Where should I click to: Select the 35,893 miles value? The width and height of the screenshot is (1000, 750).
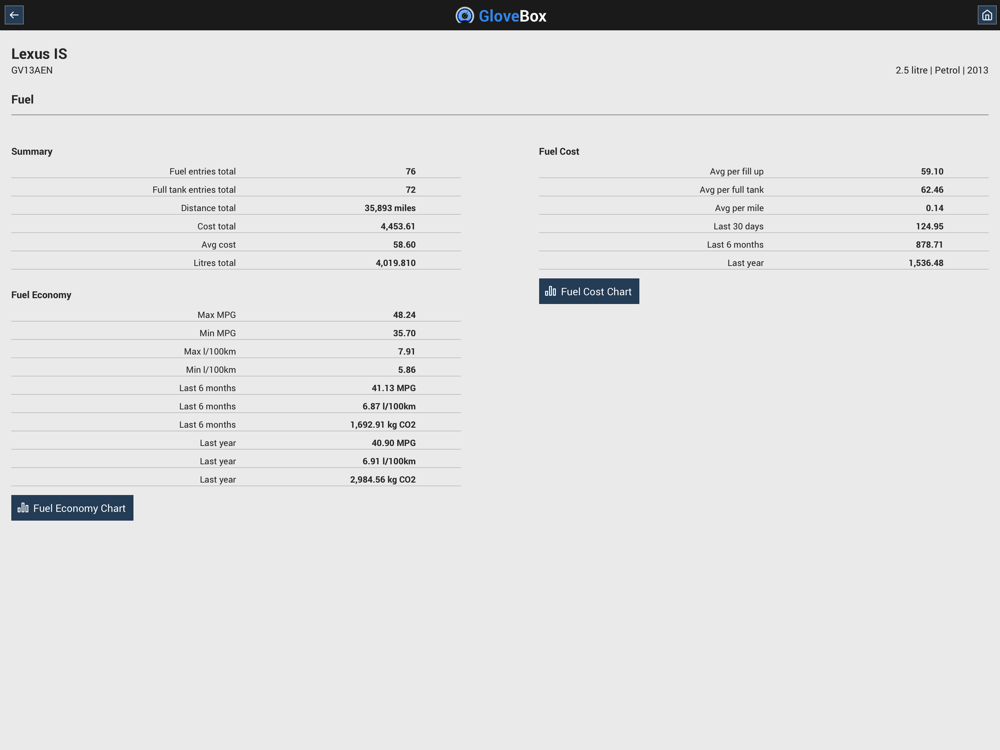[390, 208]
